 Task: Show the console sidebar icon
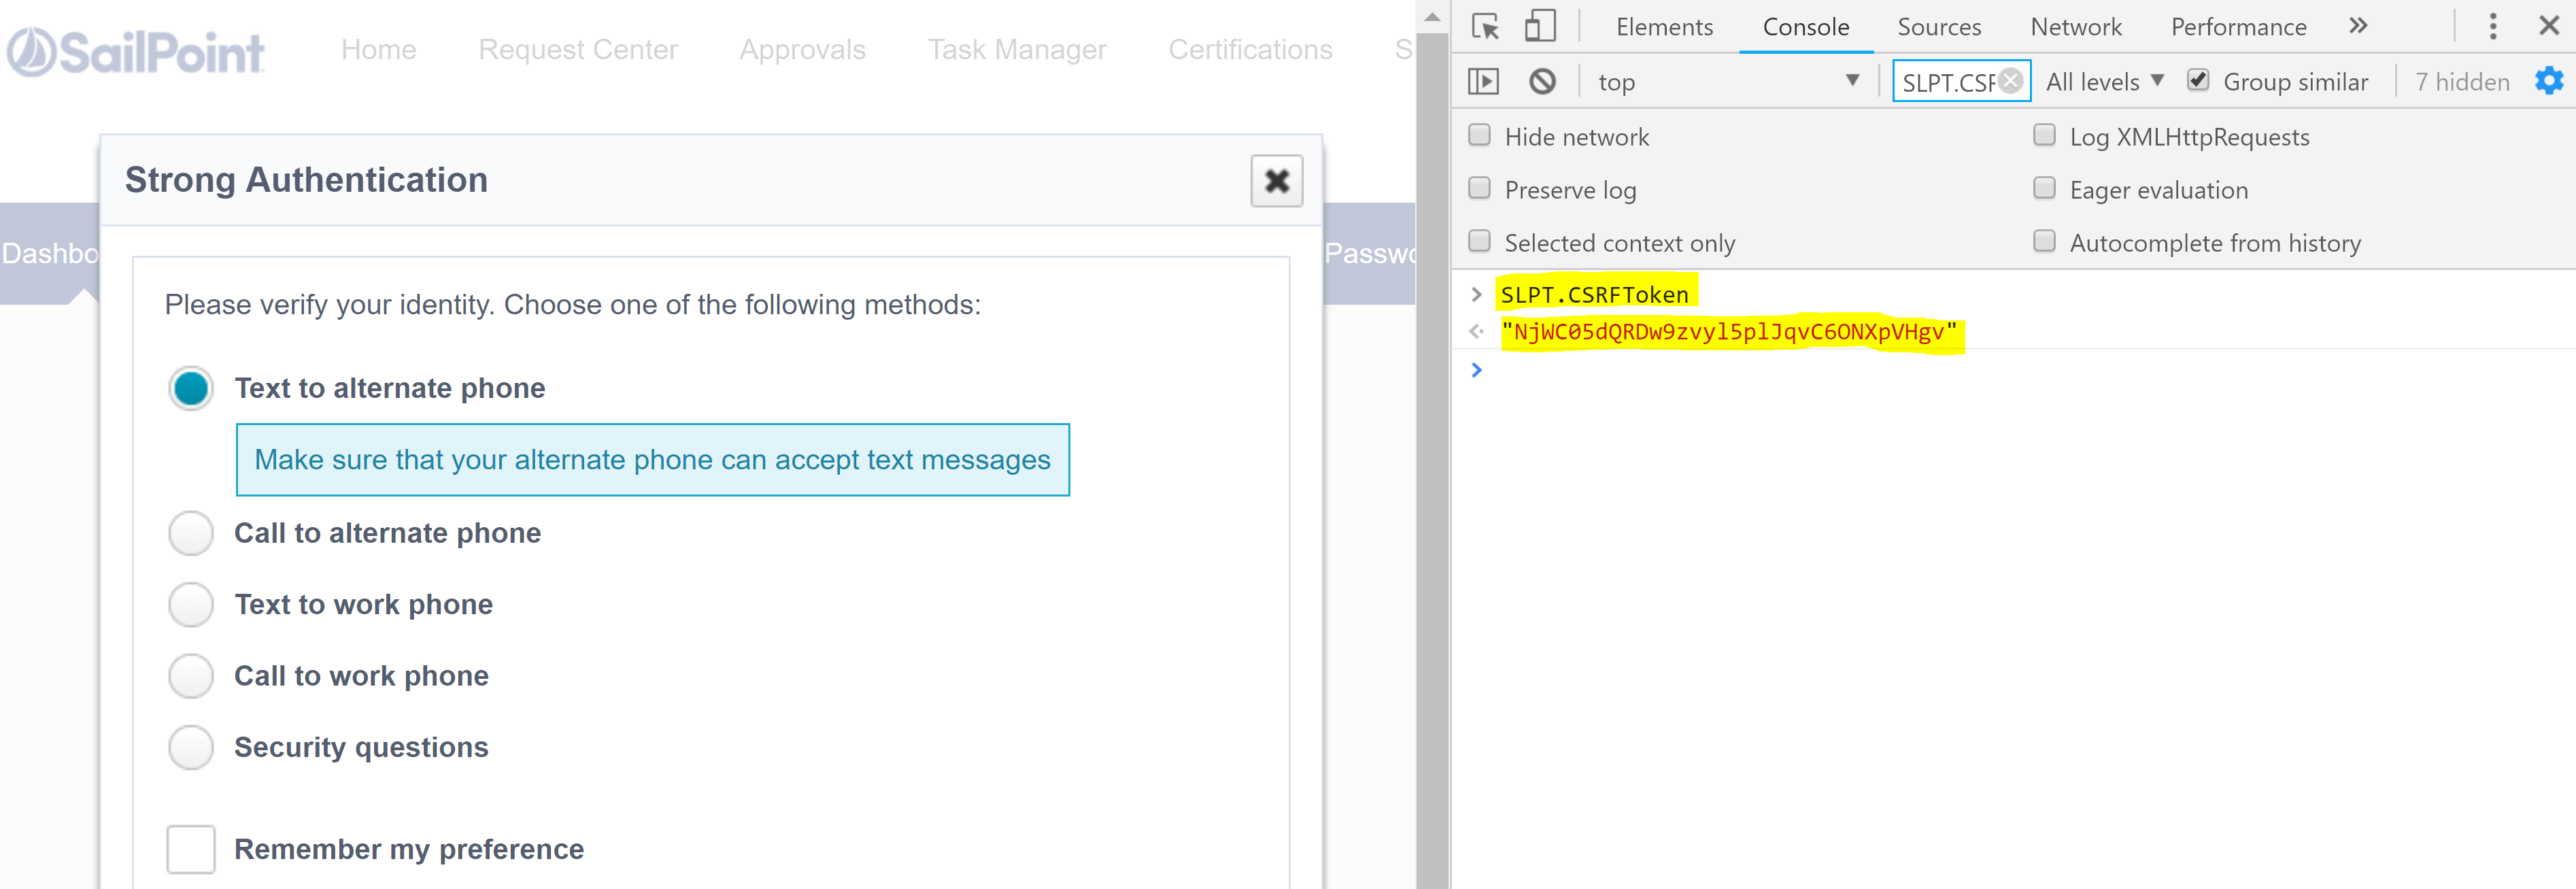1483,81
